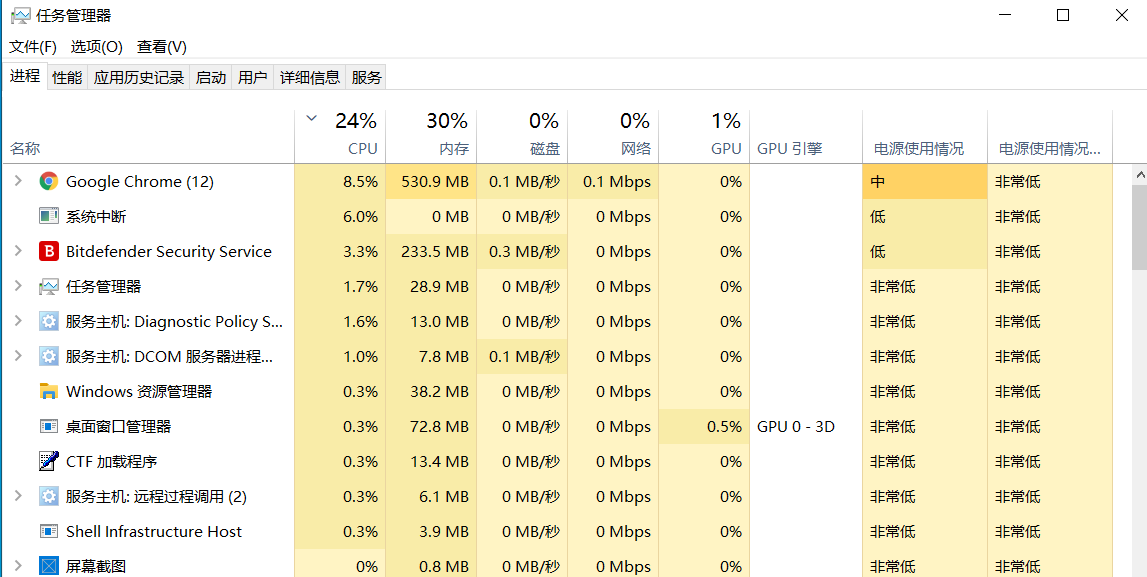Screen dimensions: 1147x577
Task: Open the 查看(V) menu
Action: coord(162,47)
